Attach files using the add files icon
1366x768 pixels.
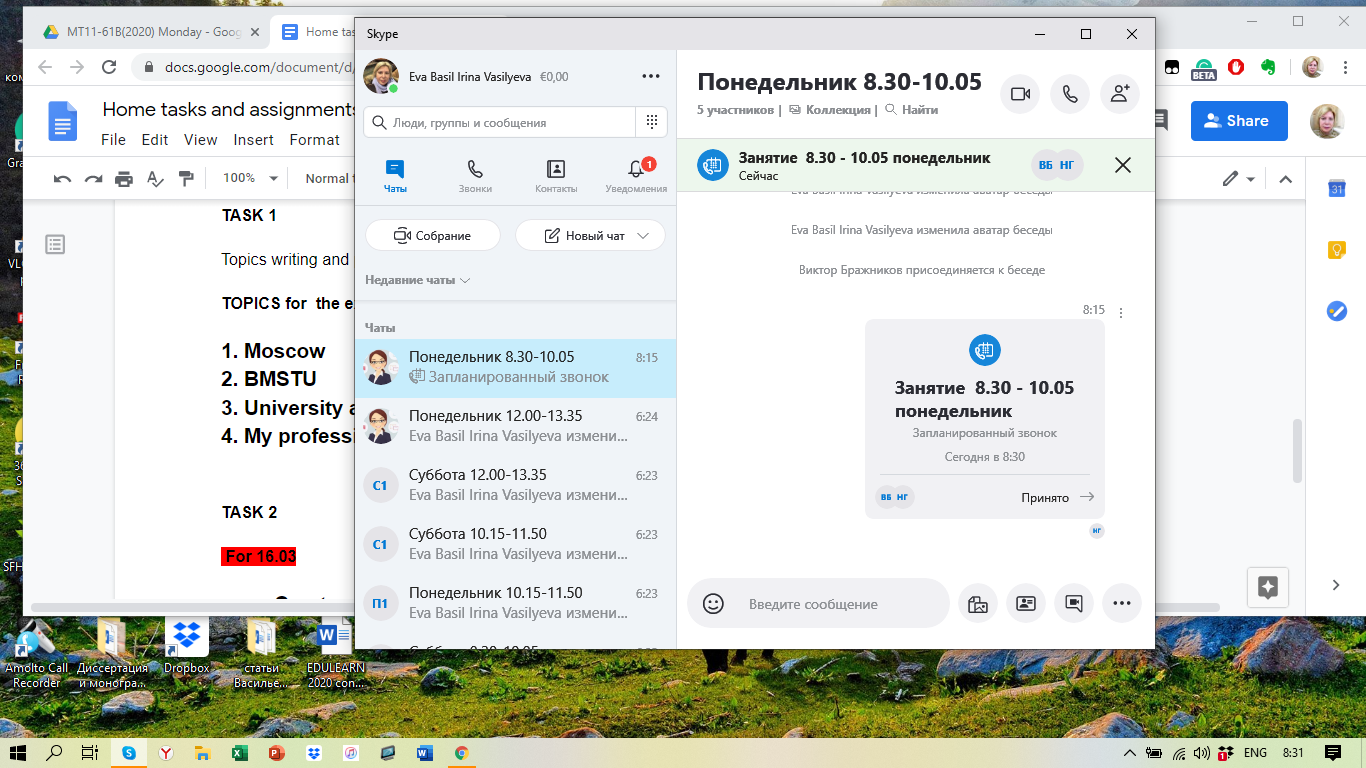(x=977, y=604)
